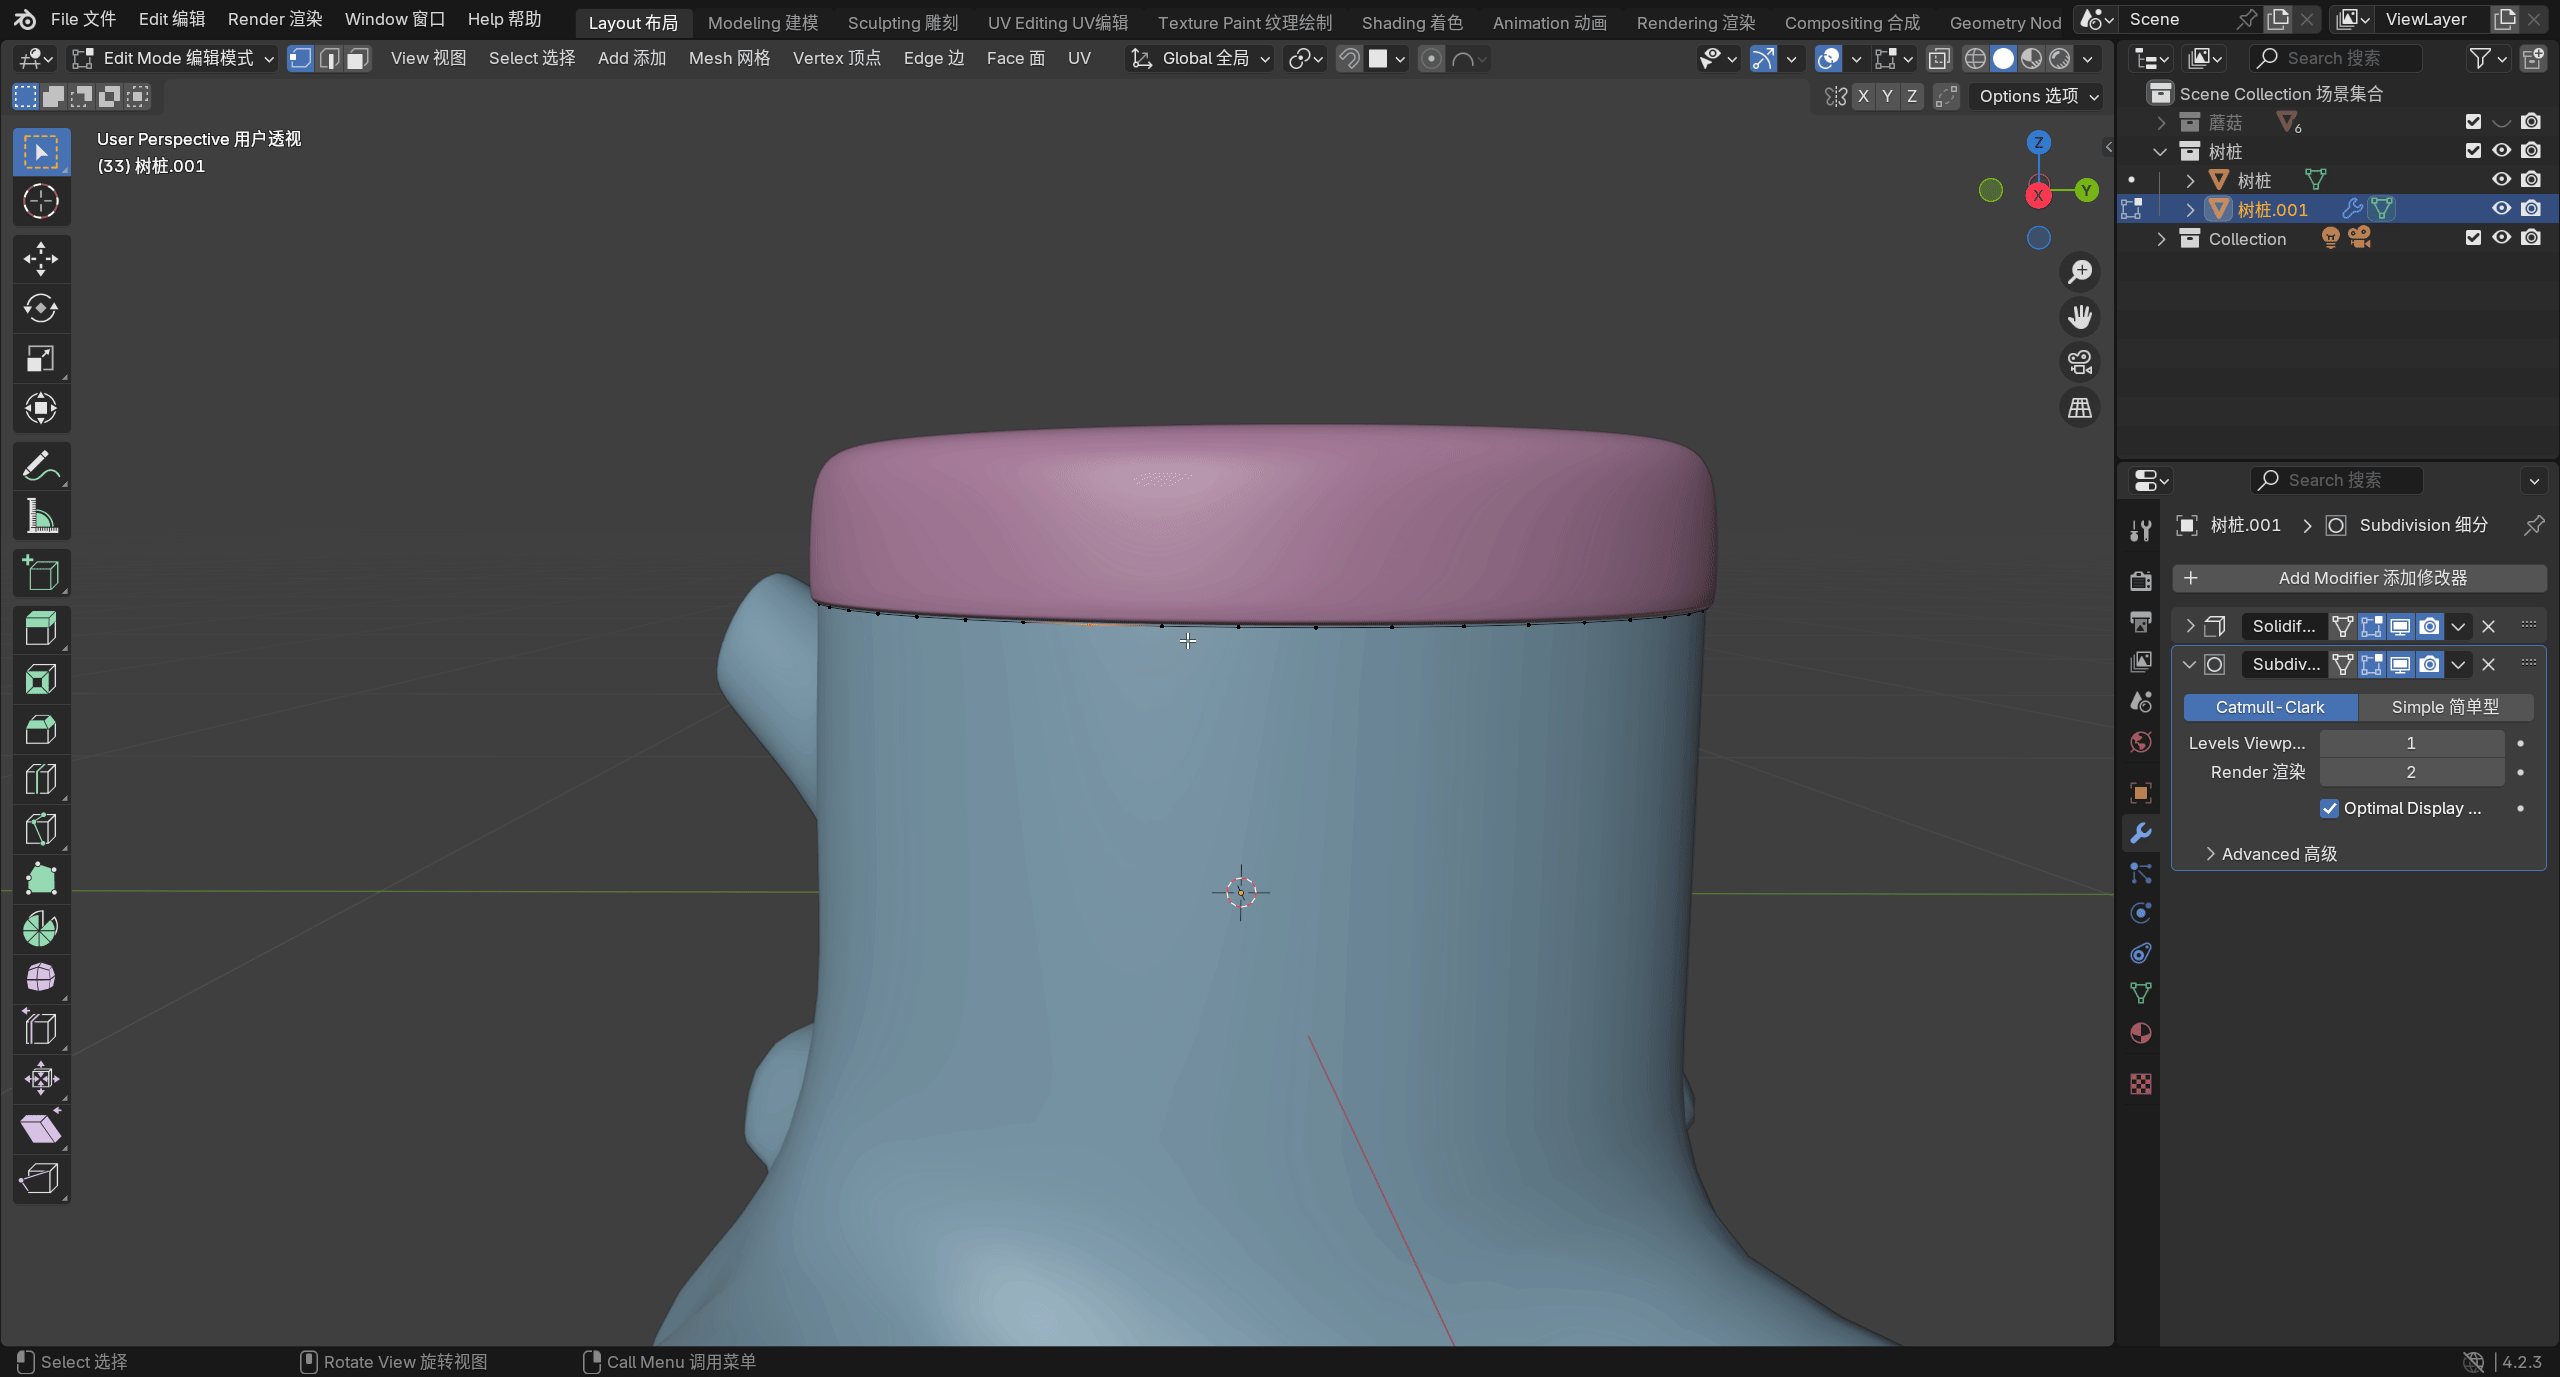Open the Mesh 网格 menu

click(x=729, y=58)
